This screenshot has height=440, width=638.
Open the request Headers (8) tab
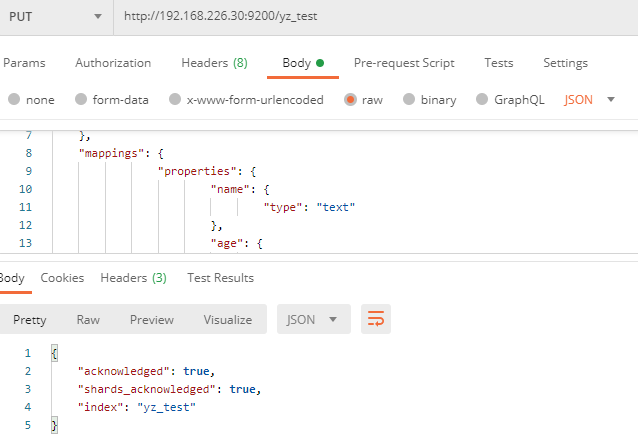coord(214,63)
